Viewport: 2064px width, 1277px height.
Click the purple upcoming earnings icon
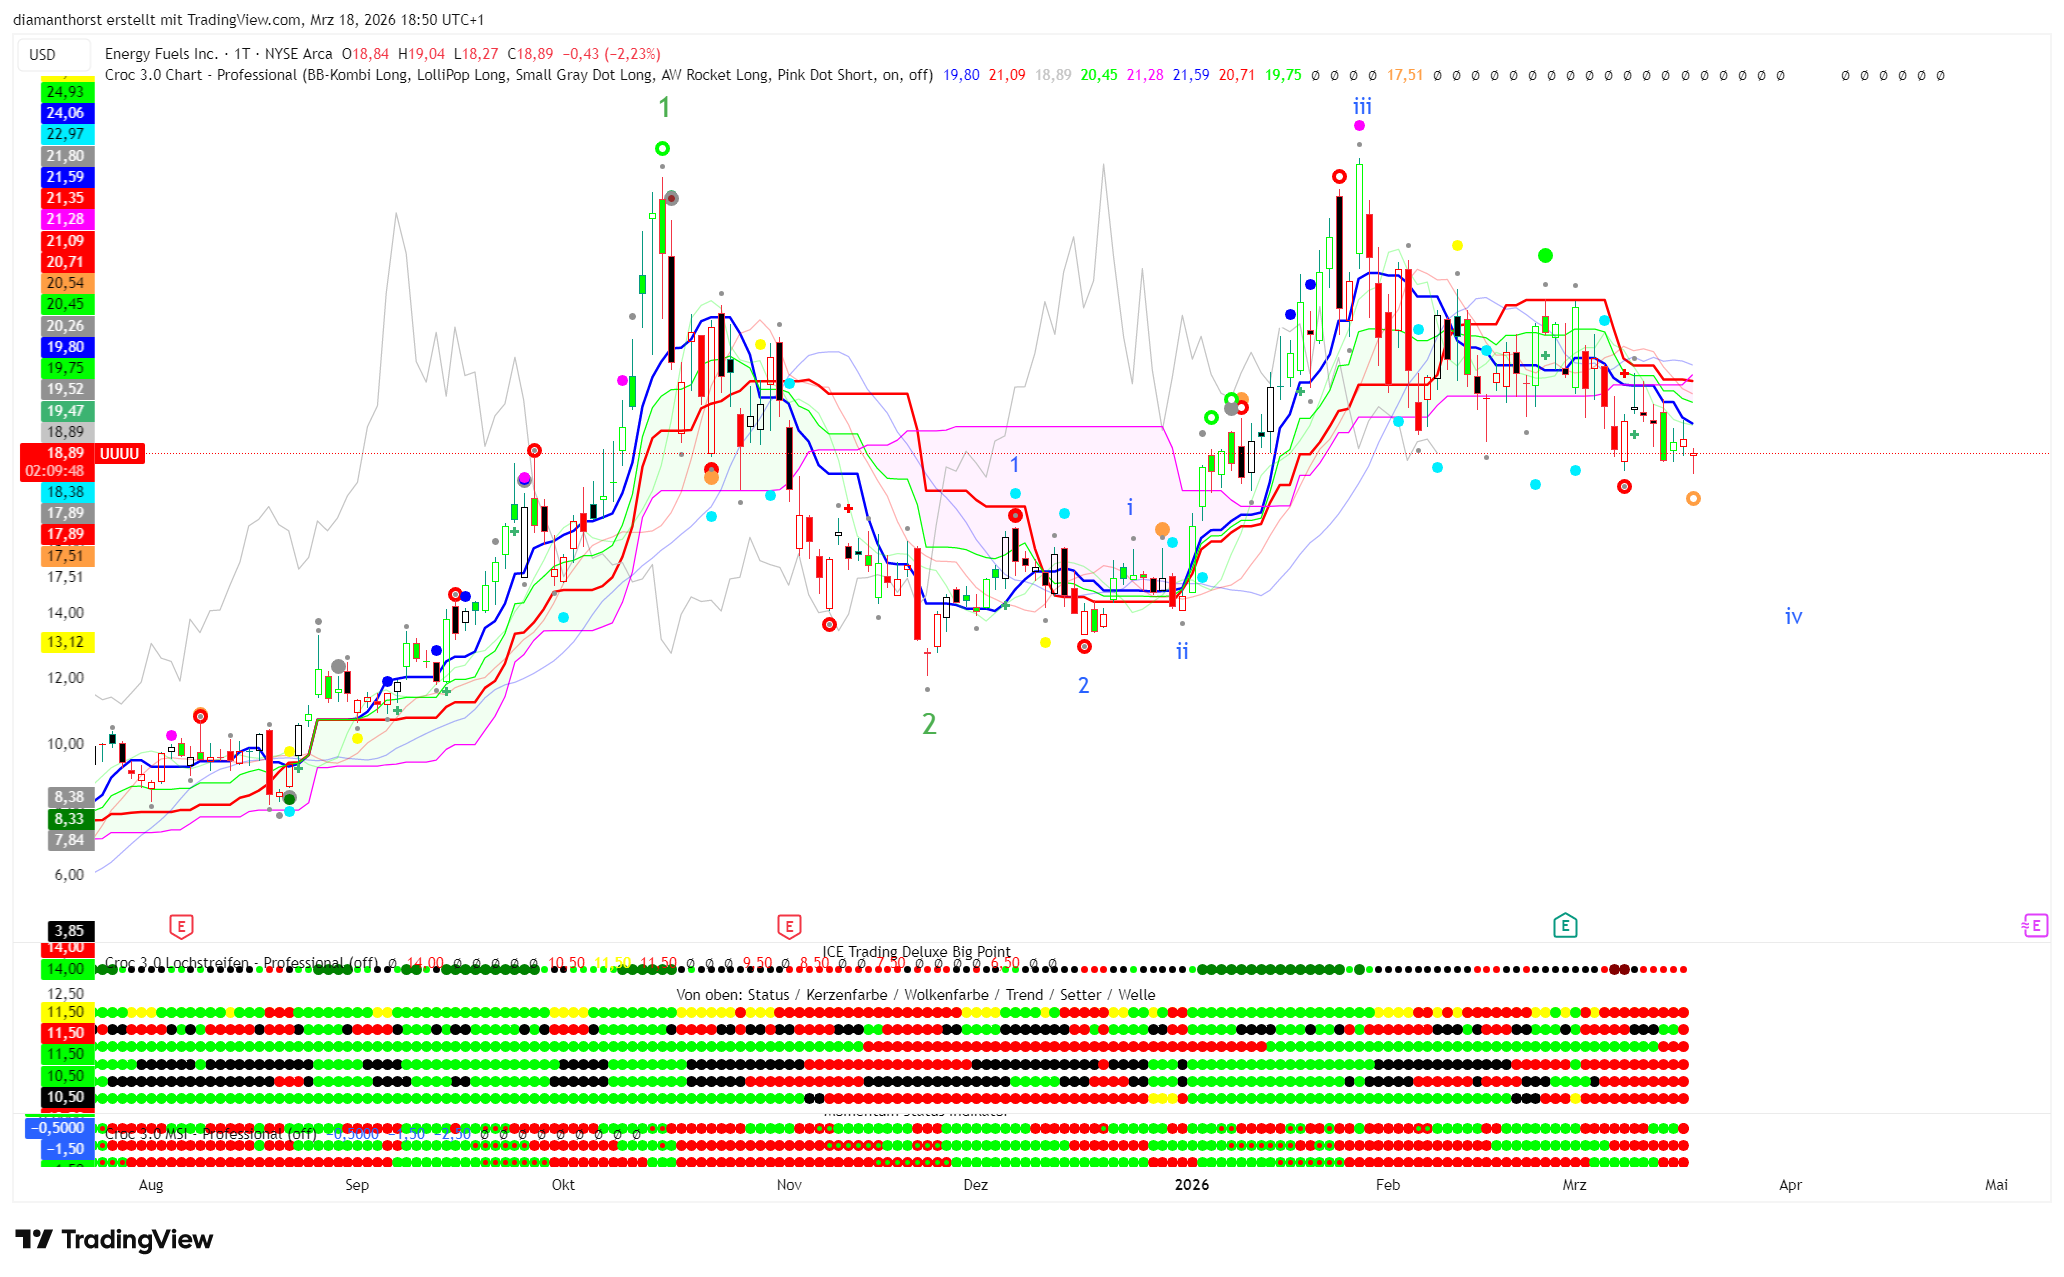2034,926
